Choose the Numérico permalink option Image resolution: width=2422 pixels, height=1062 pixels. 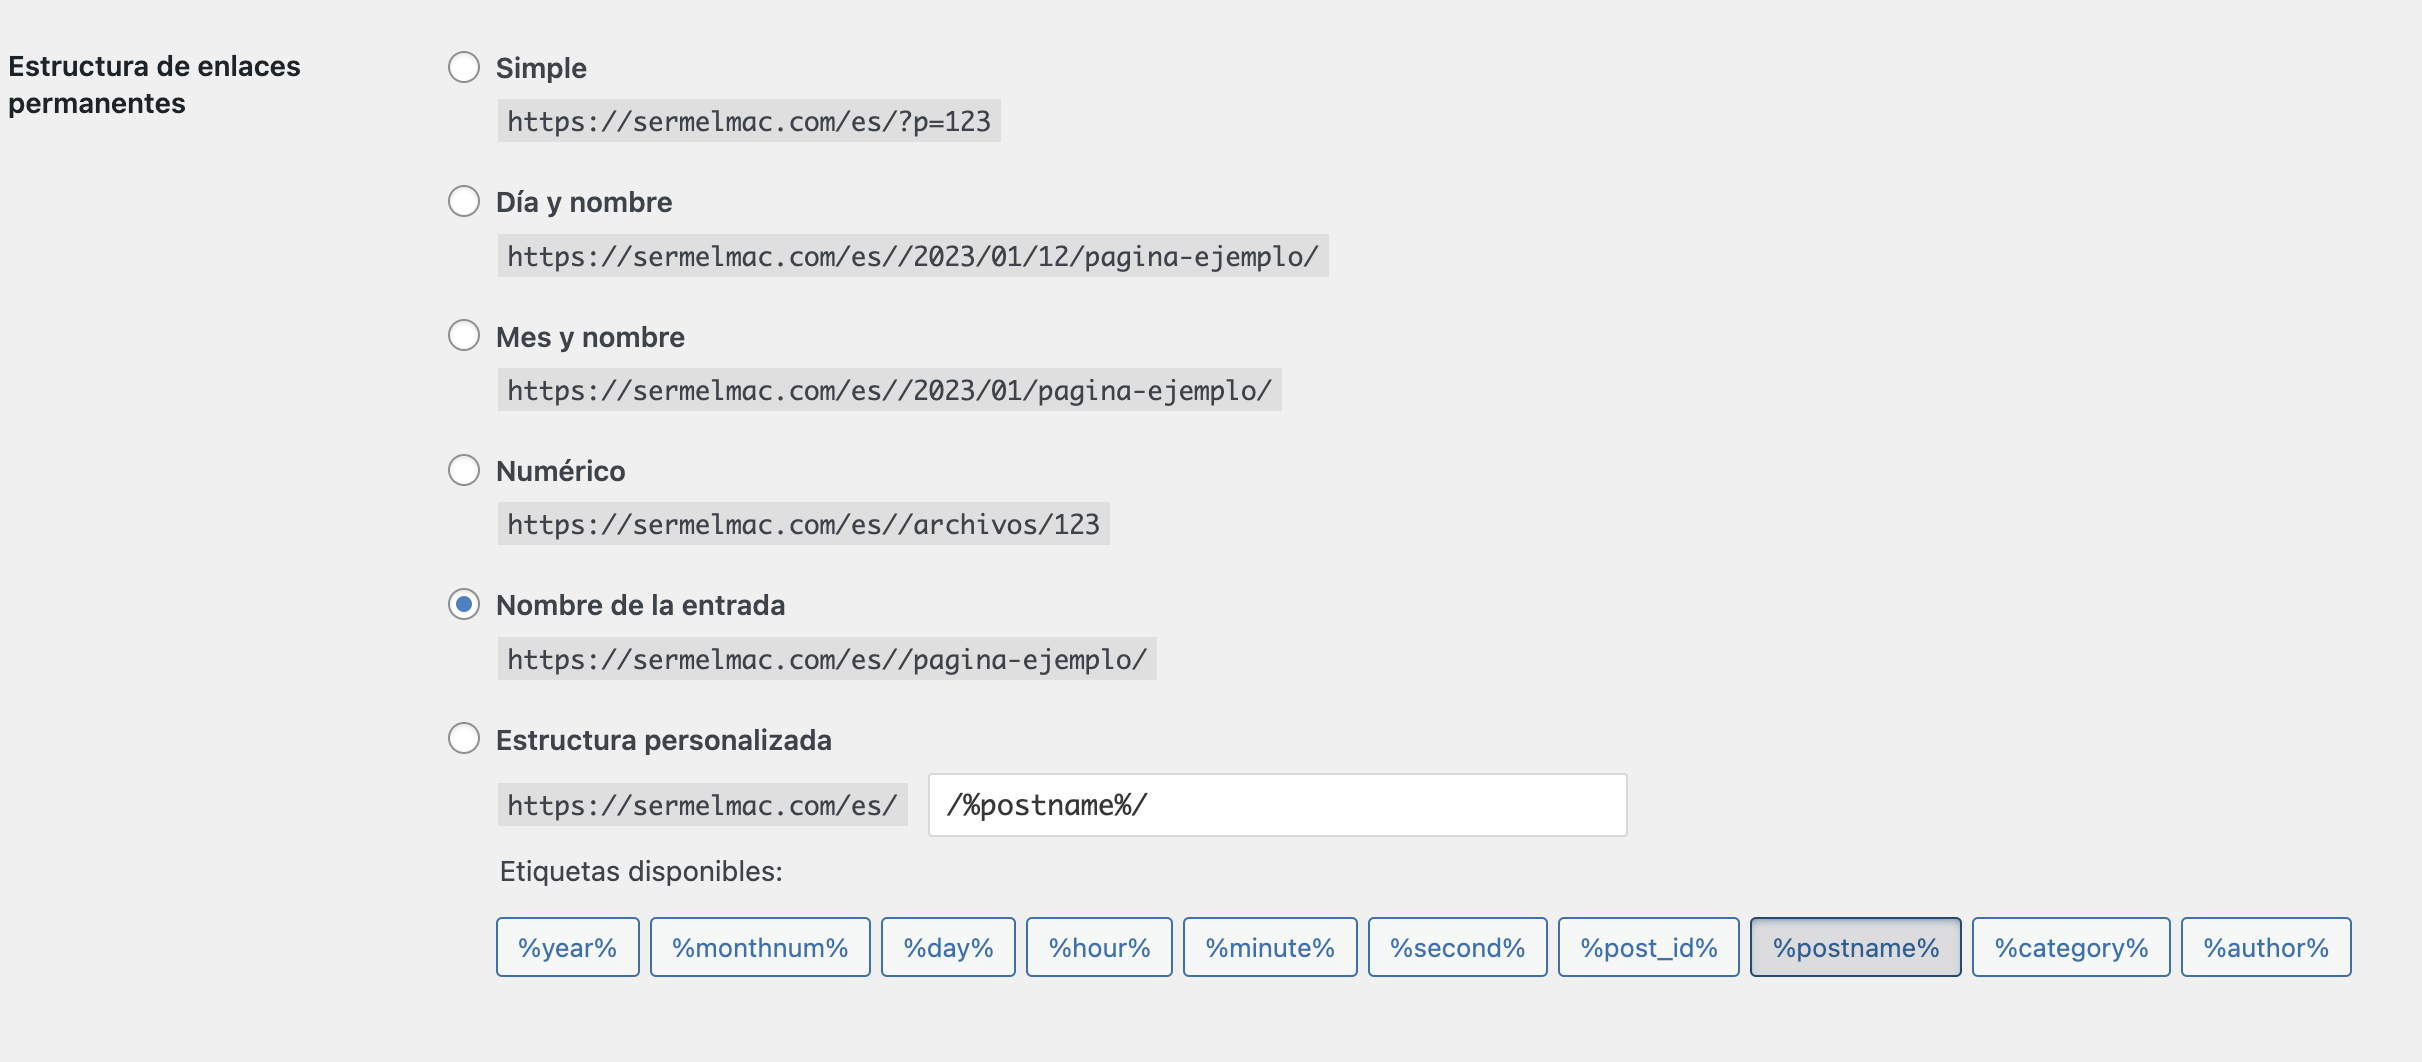464,470
